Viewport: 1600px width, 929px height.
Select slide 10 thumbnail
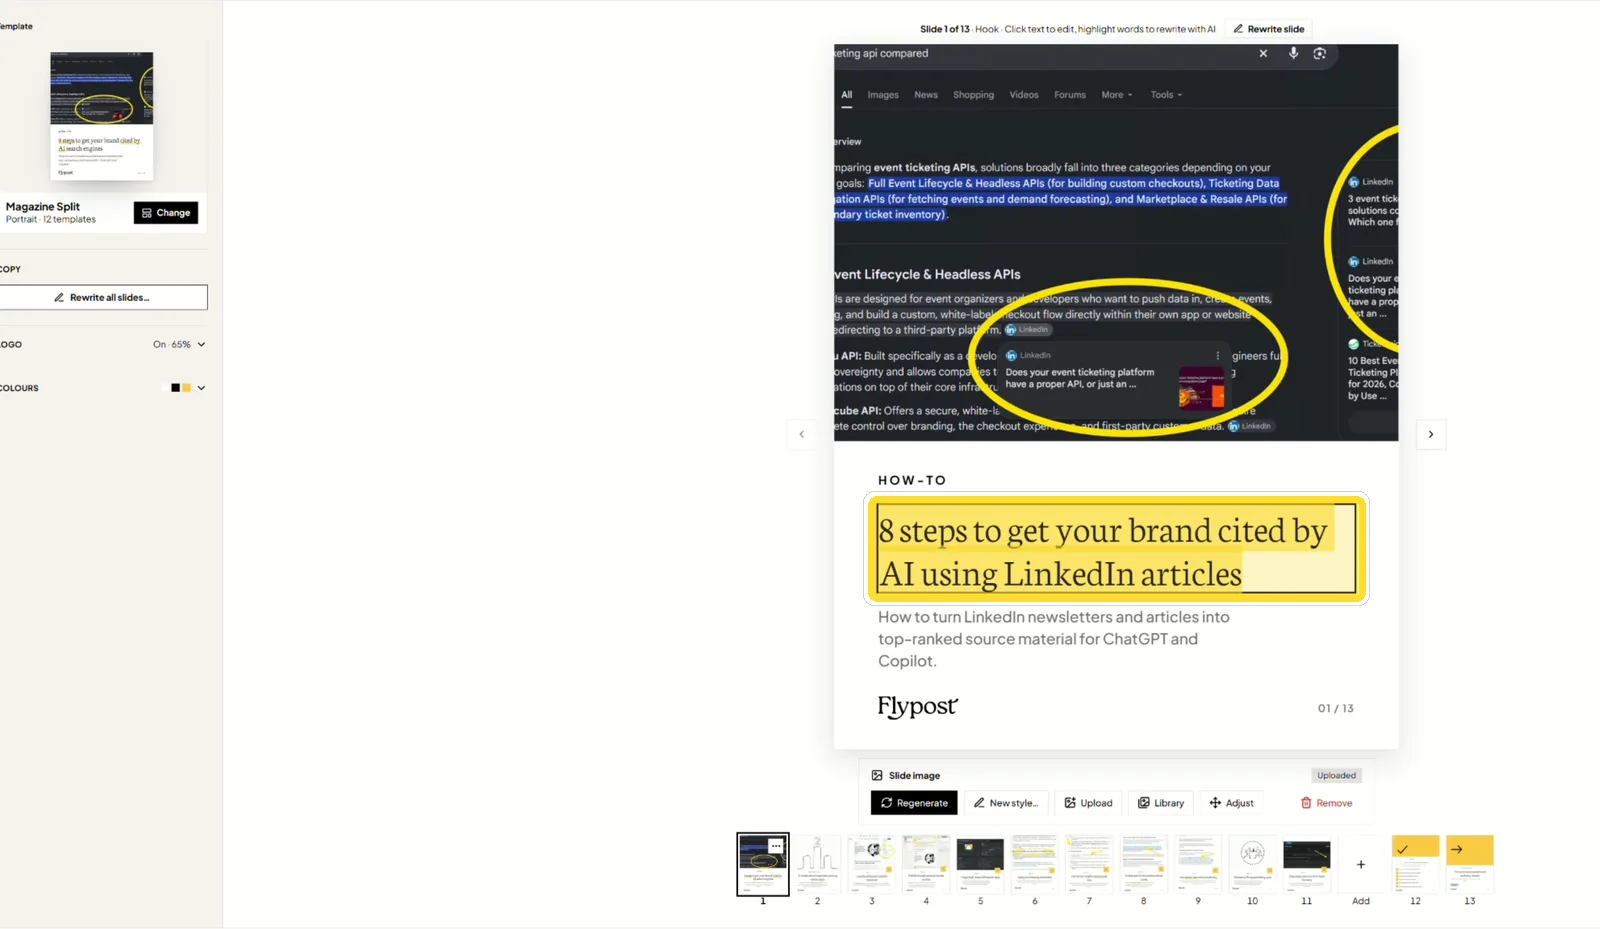1252,864
